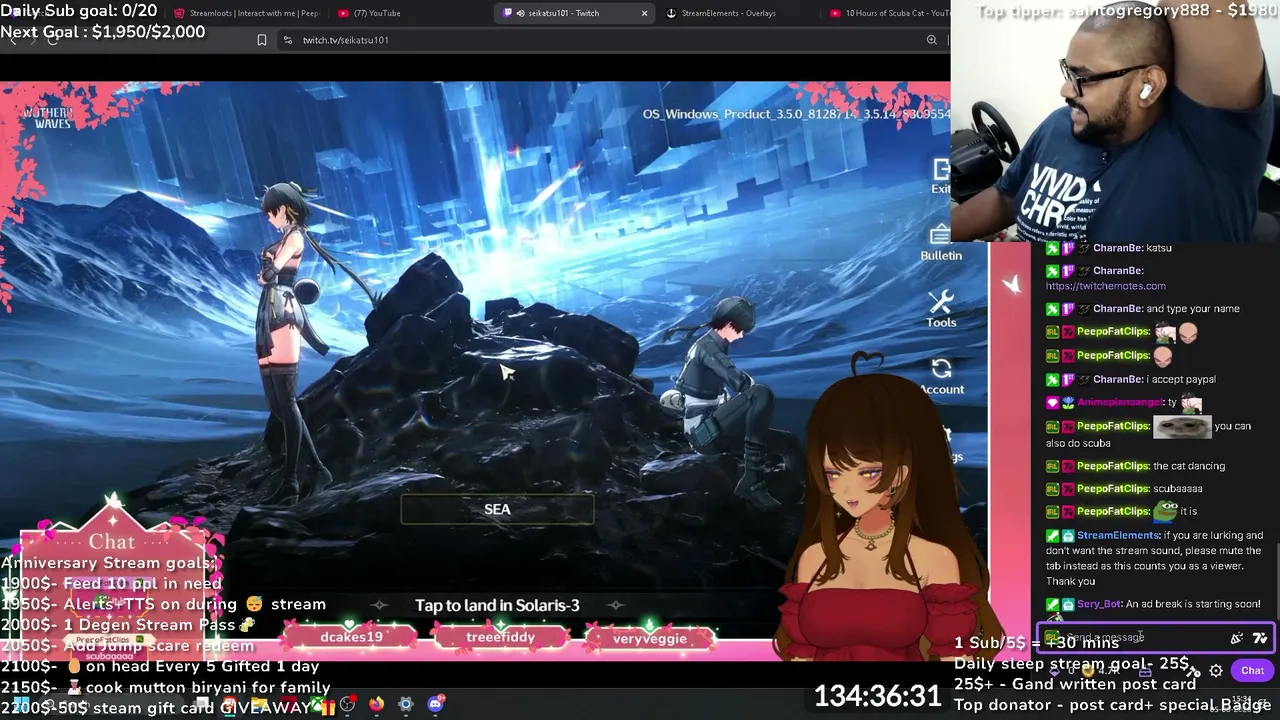Image resolution: width=1280 pixels, height=720 pixels.
Task: Click PeepoFatClips name on 'the cat dancing'
Action: pos(1112,466)
